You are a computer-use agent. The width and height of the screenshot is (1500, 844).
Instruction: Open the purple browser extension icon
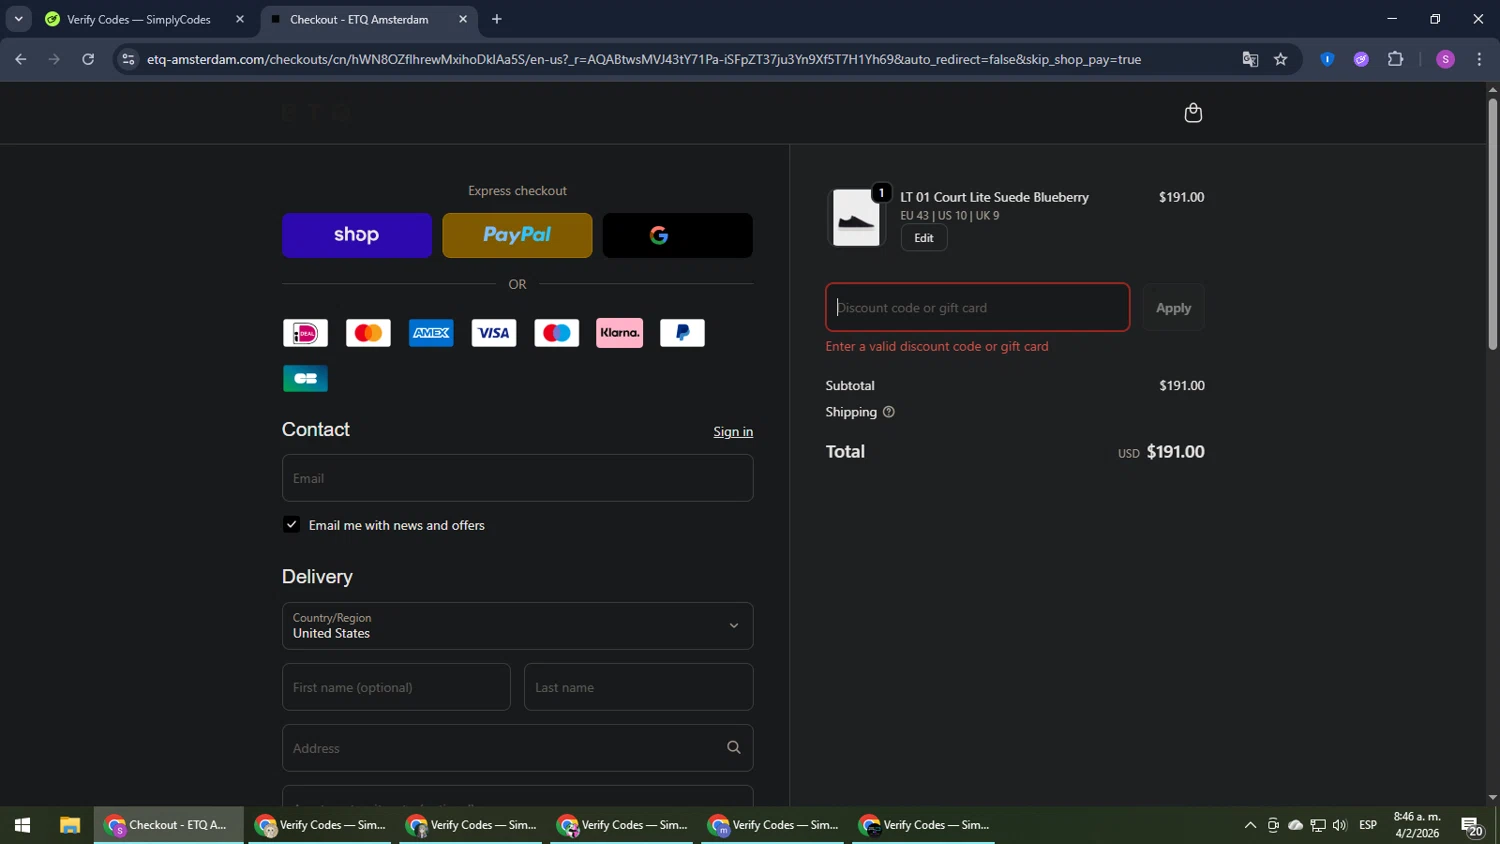[x=1361, y=59]
